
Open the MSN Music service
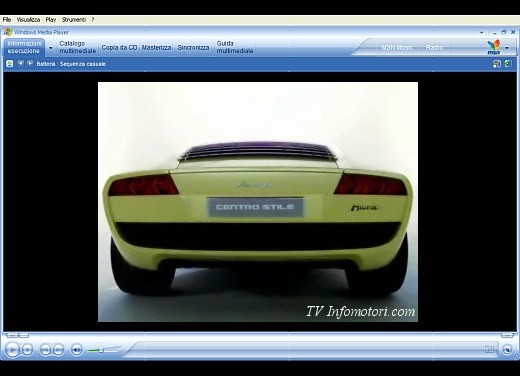(397, 48)
